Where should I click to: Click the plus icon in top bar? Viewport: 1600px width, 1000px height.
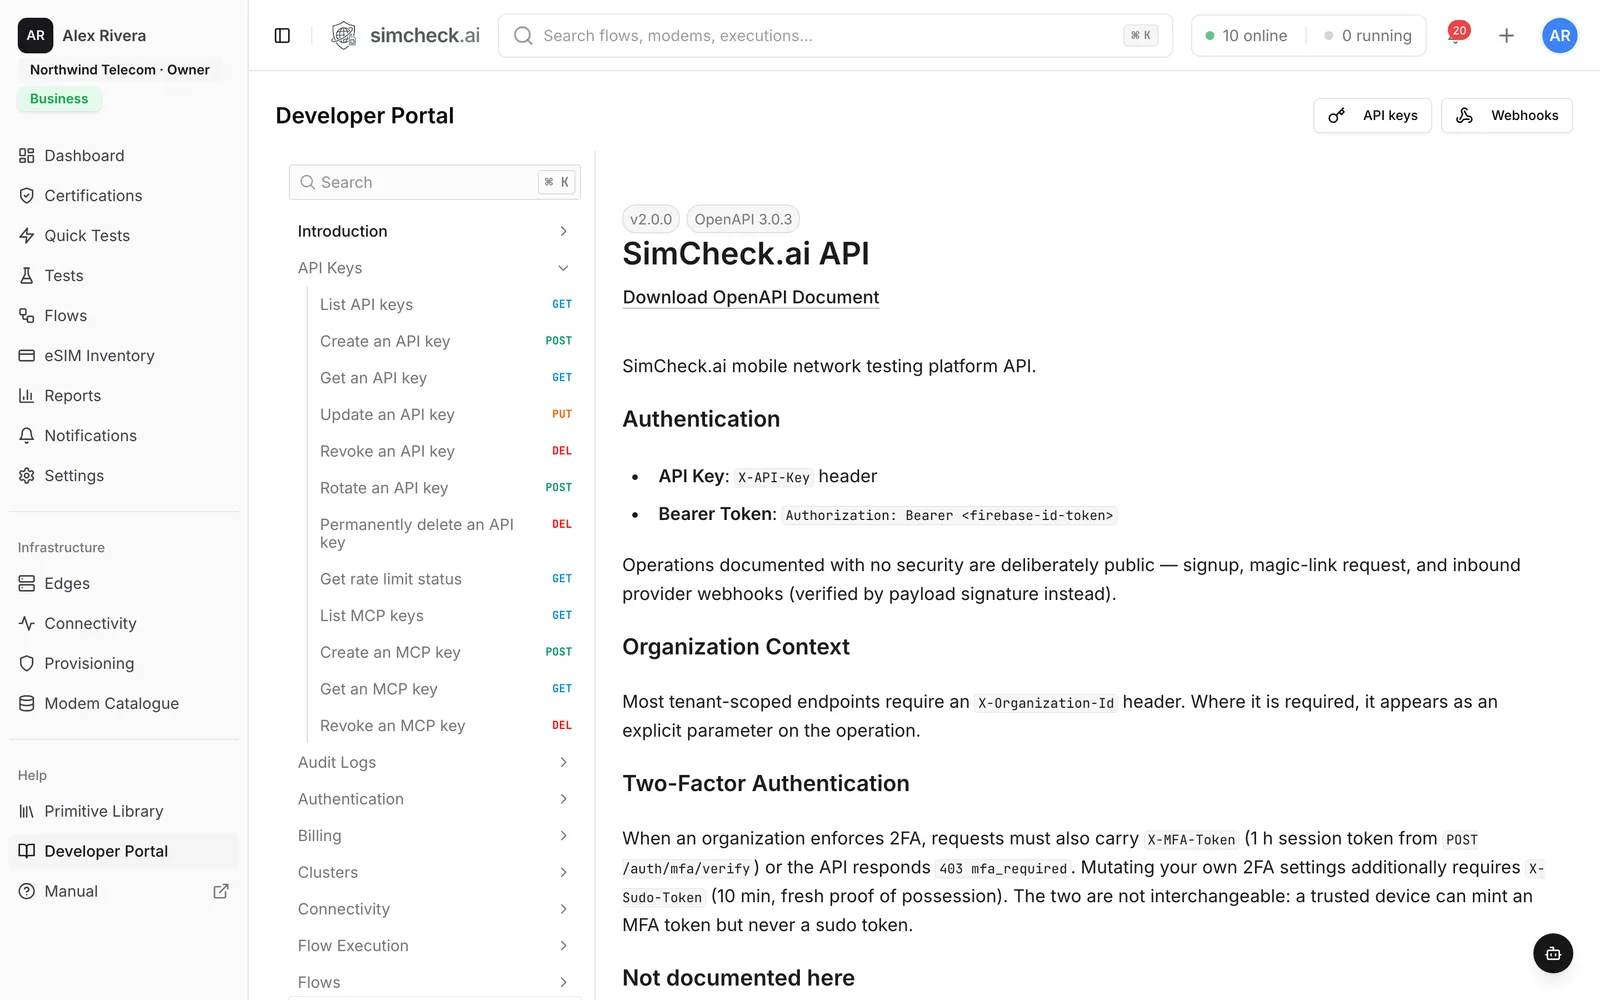click(x=1506, y=36)
